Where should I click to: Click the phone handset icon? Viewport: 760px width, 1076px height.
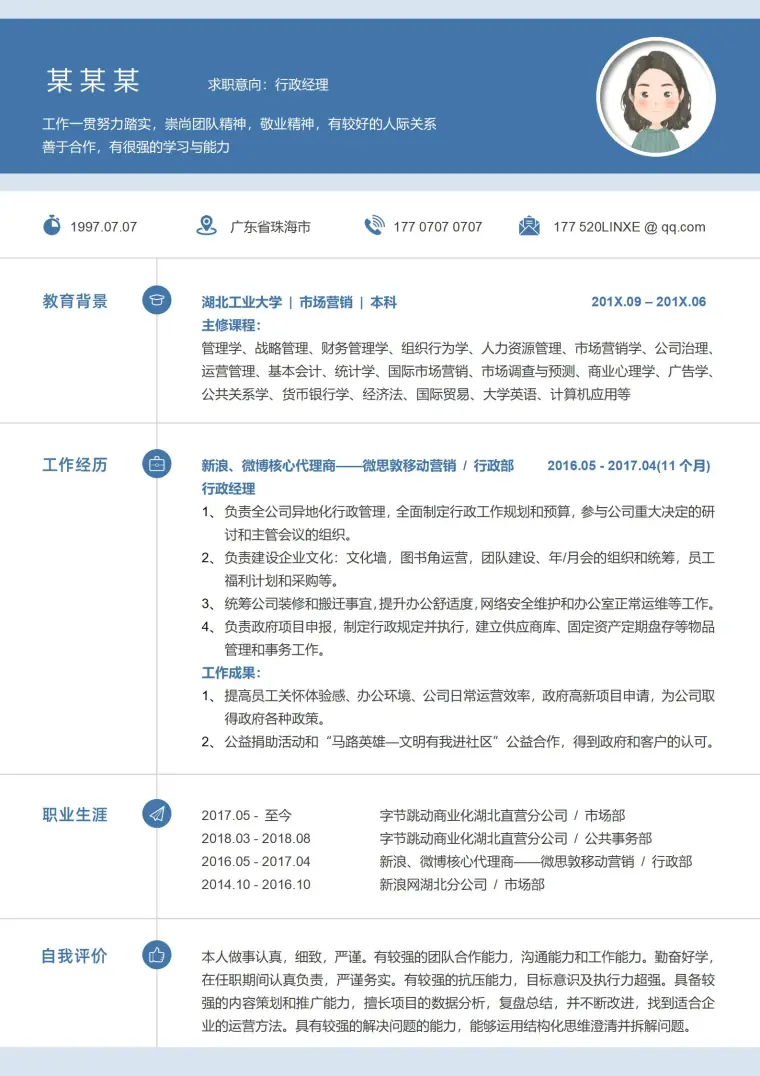point(375,225)
